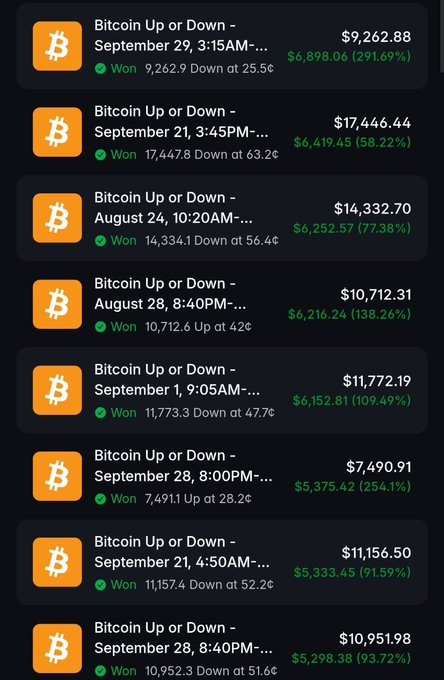This screenshot has width=444, height=680.
Task: Click the Bitcoin icon for September 28, 8:00PM market
Action: tap(57, 476)
